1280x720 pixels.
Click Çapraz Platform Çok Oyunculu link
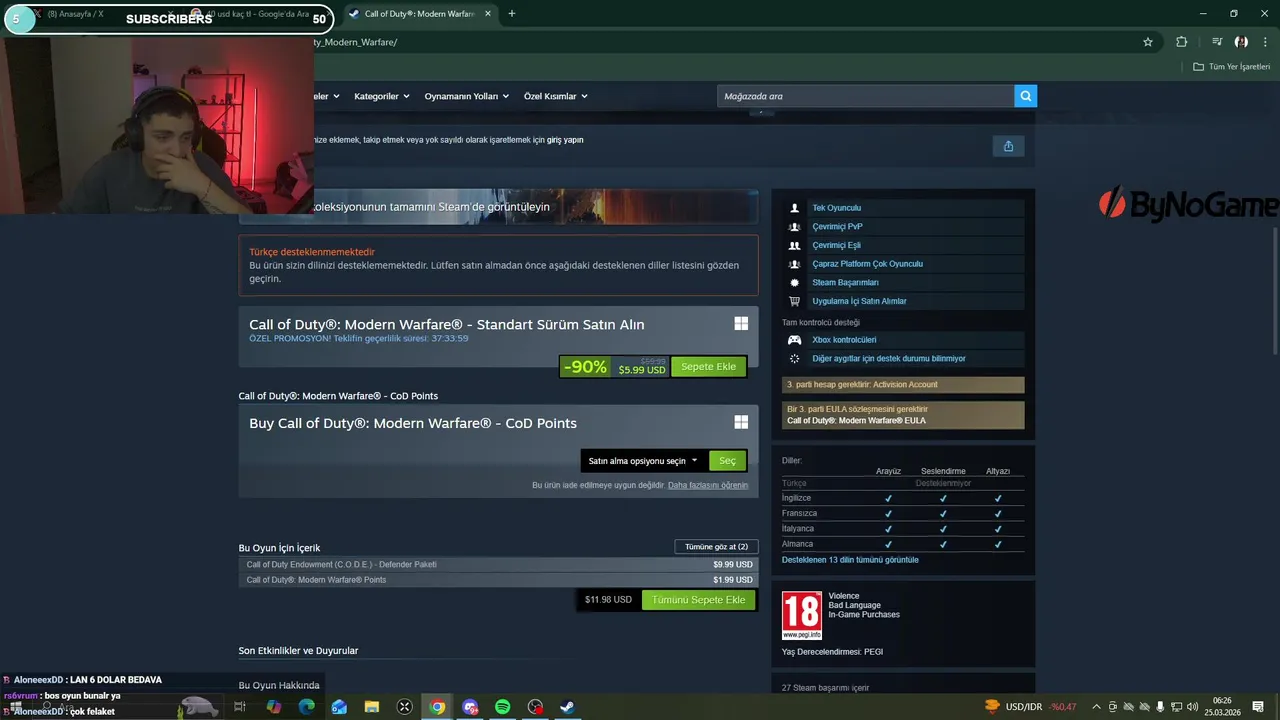(x=867, y=264)
